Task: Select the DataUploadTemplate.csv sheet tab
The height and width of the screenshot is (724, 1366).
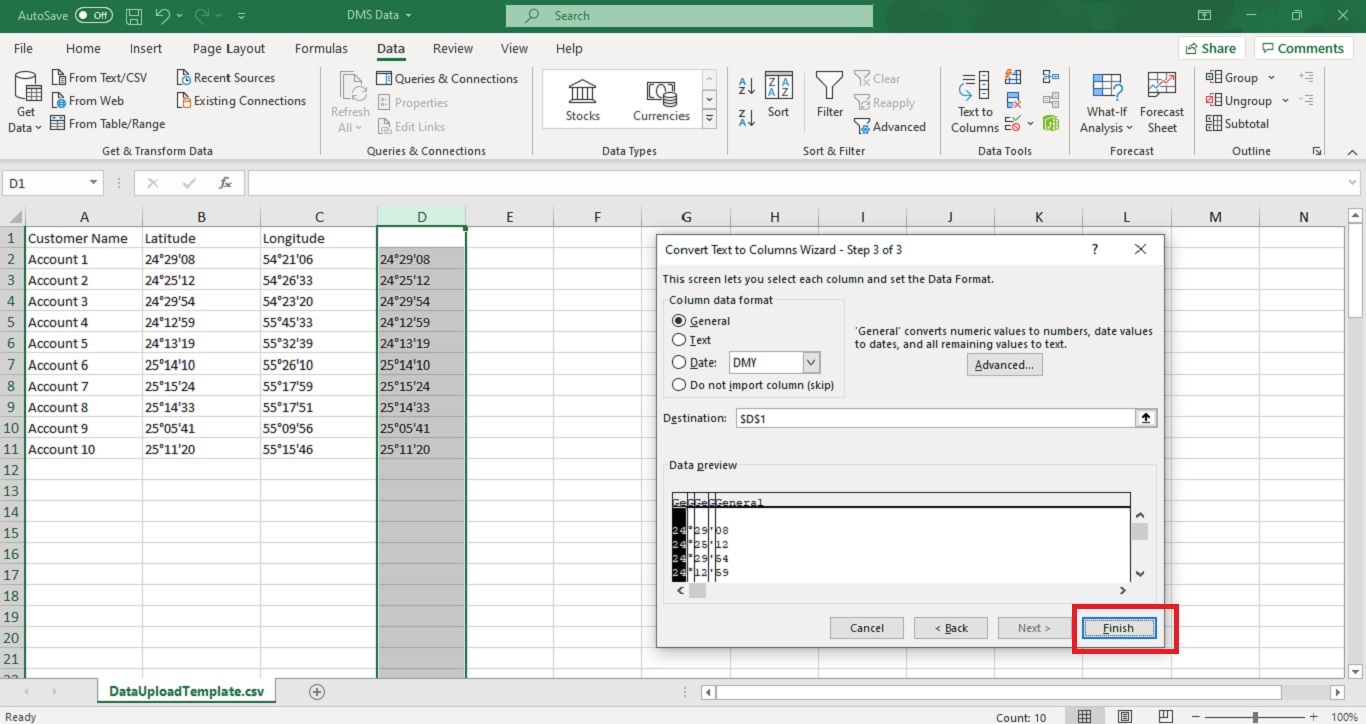Action: coord(186,690)
